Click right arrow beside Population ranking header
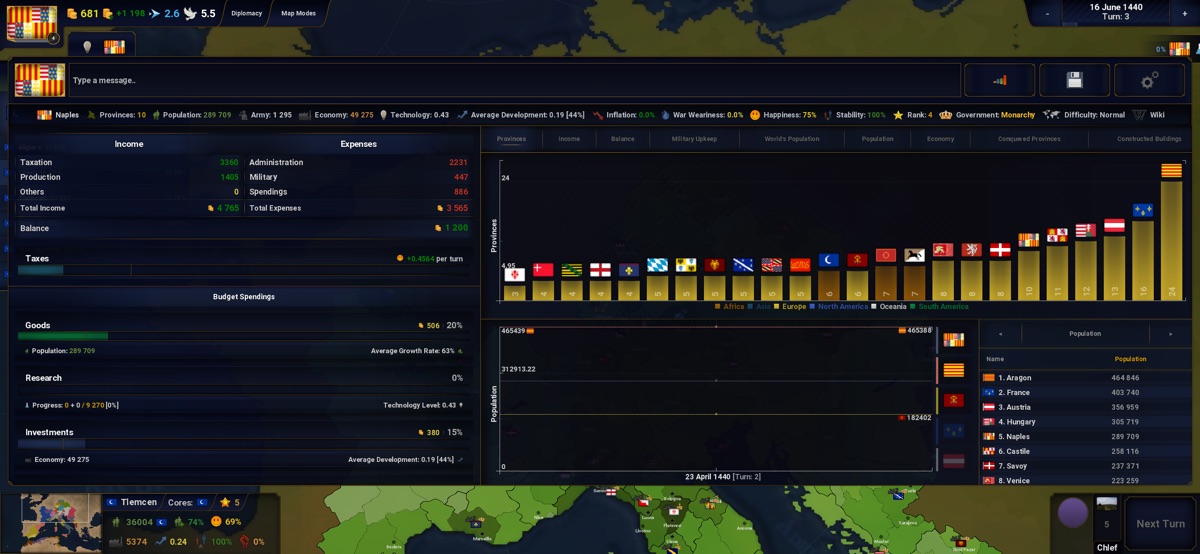Viewport: 1200px width, 554px height. (1170, 334)
